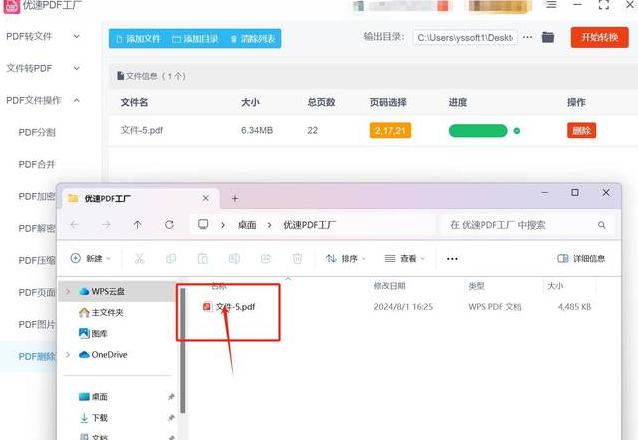
Task: Refresh the Explorer folder view
Action: pos(169,225)
